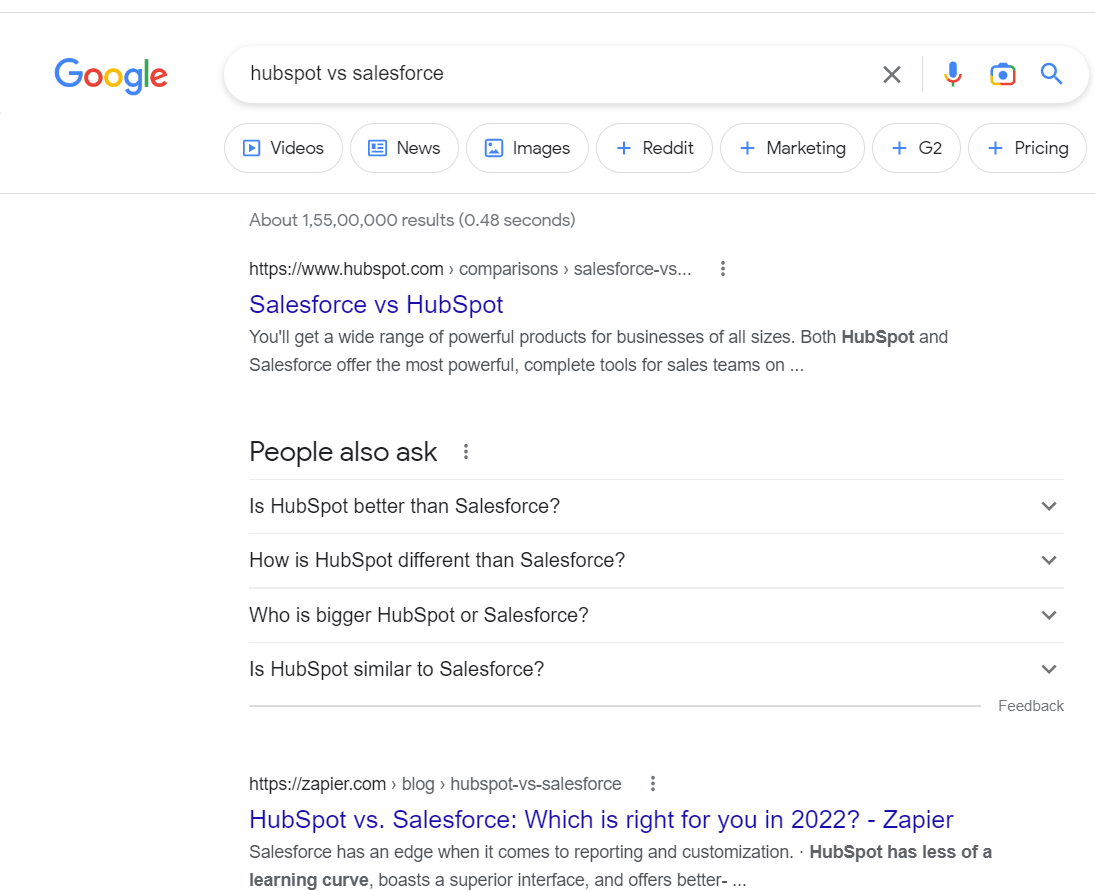This screenshot has height=891, width=1095.
Task: Expand 'Is HubSpot better than Salesforce?'
Action: pos(1049,506)
